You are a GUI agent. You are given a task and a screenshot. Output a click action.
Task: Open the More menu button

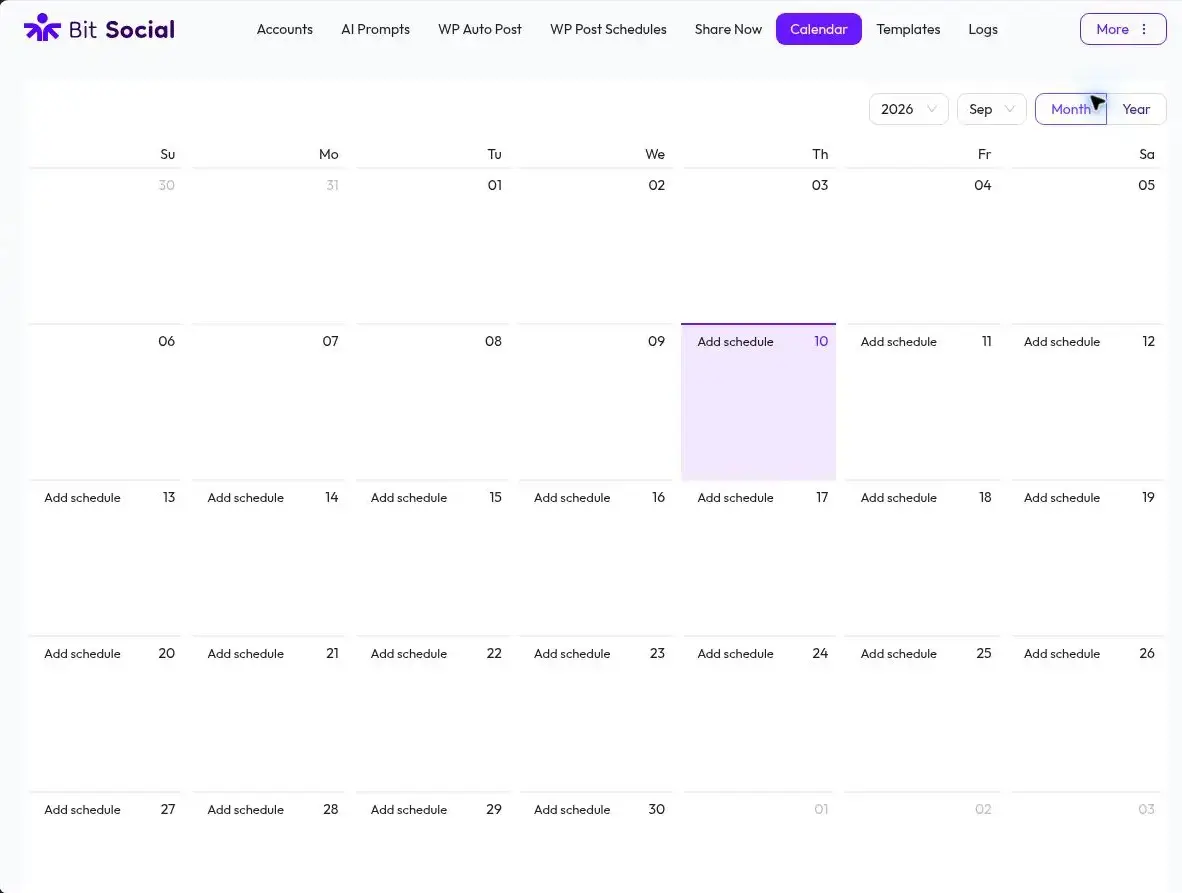coord(1122,29)
